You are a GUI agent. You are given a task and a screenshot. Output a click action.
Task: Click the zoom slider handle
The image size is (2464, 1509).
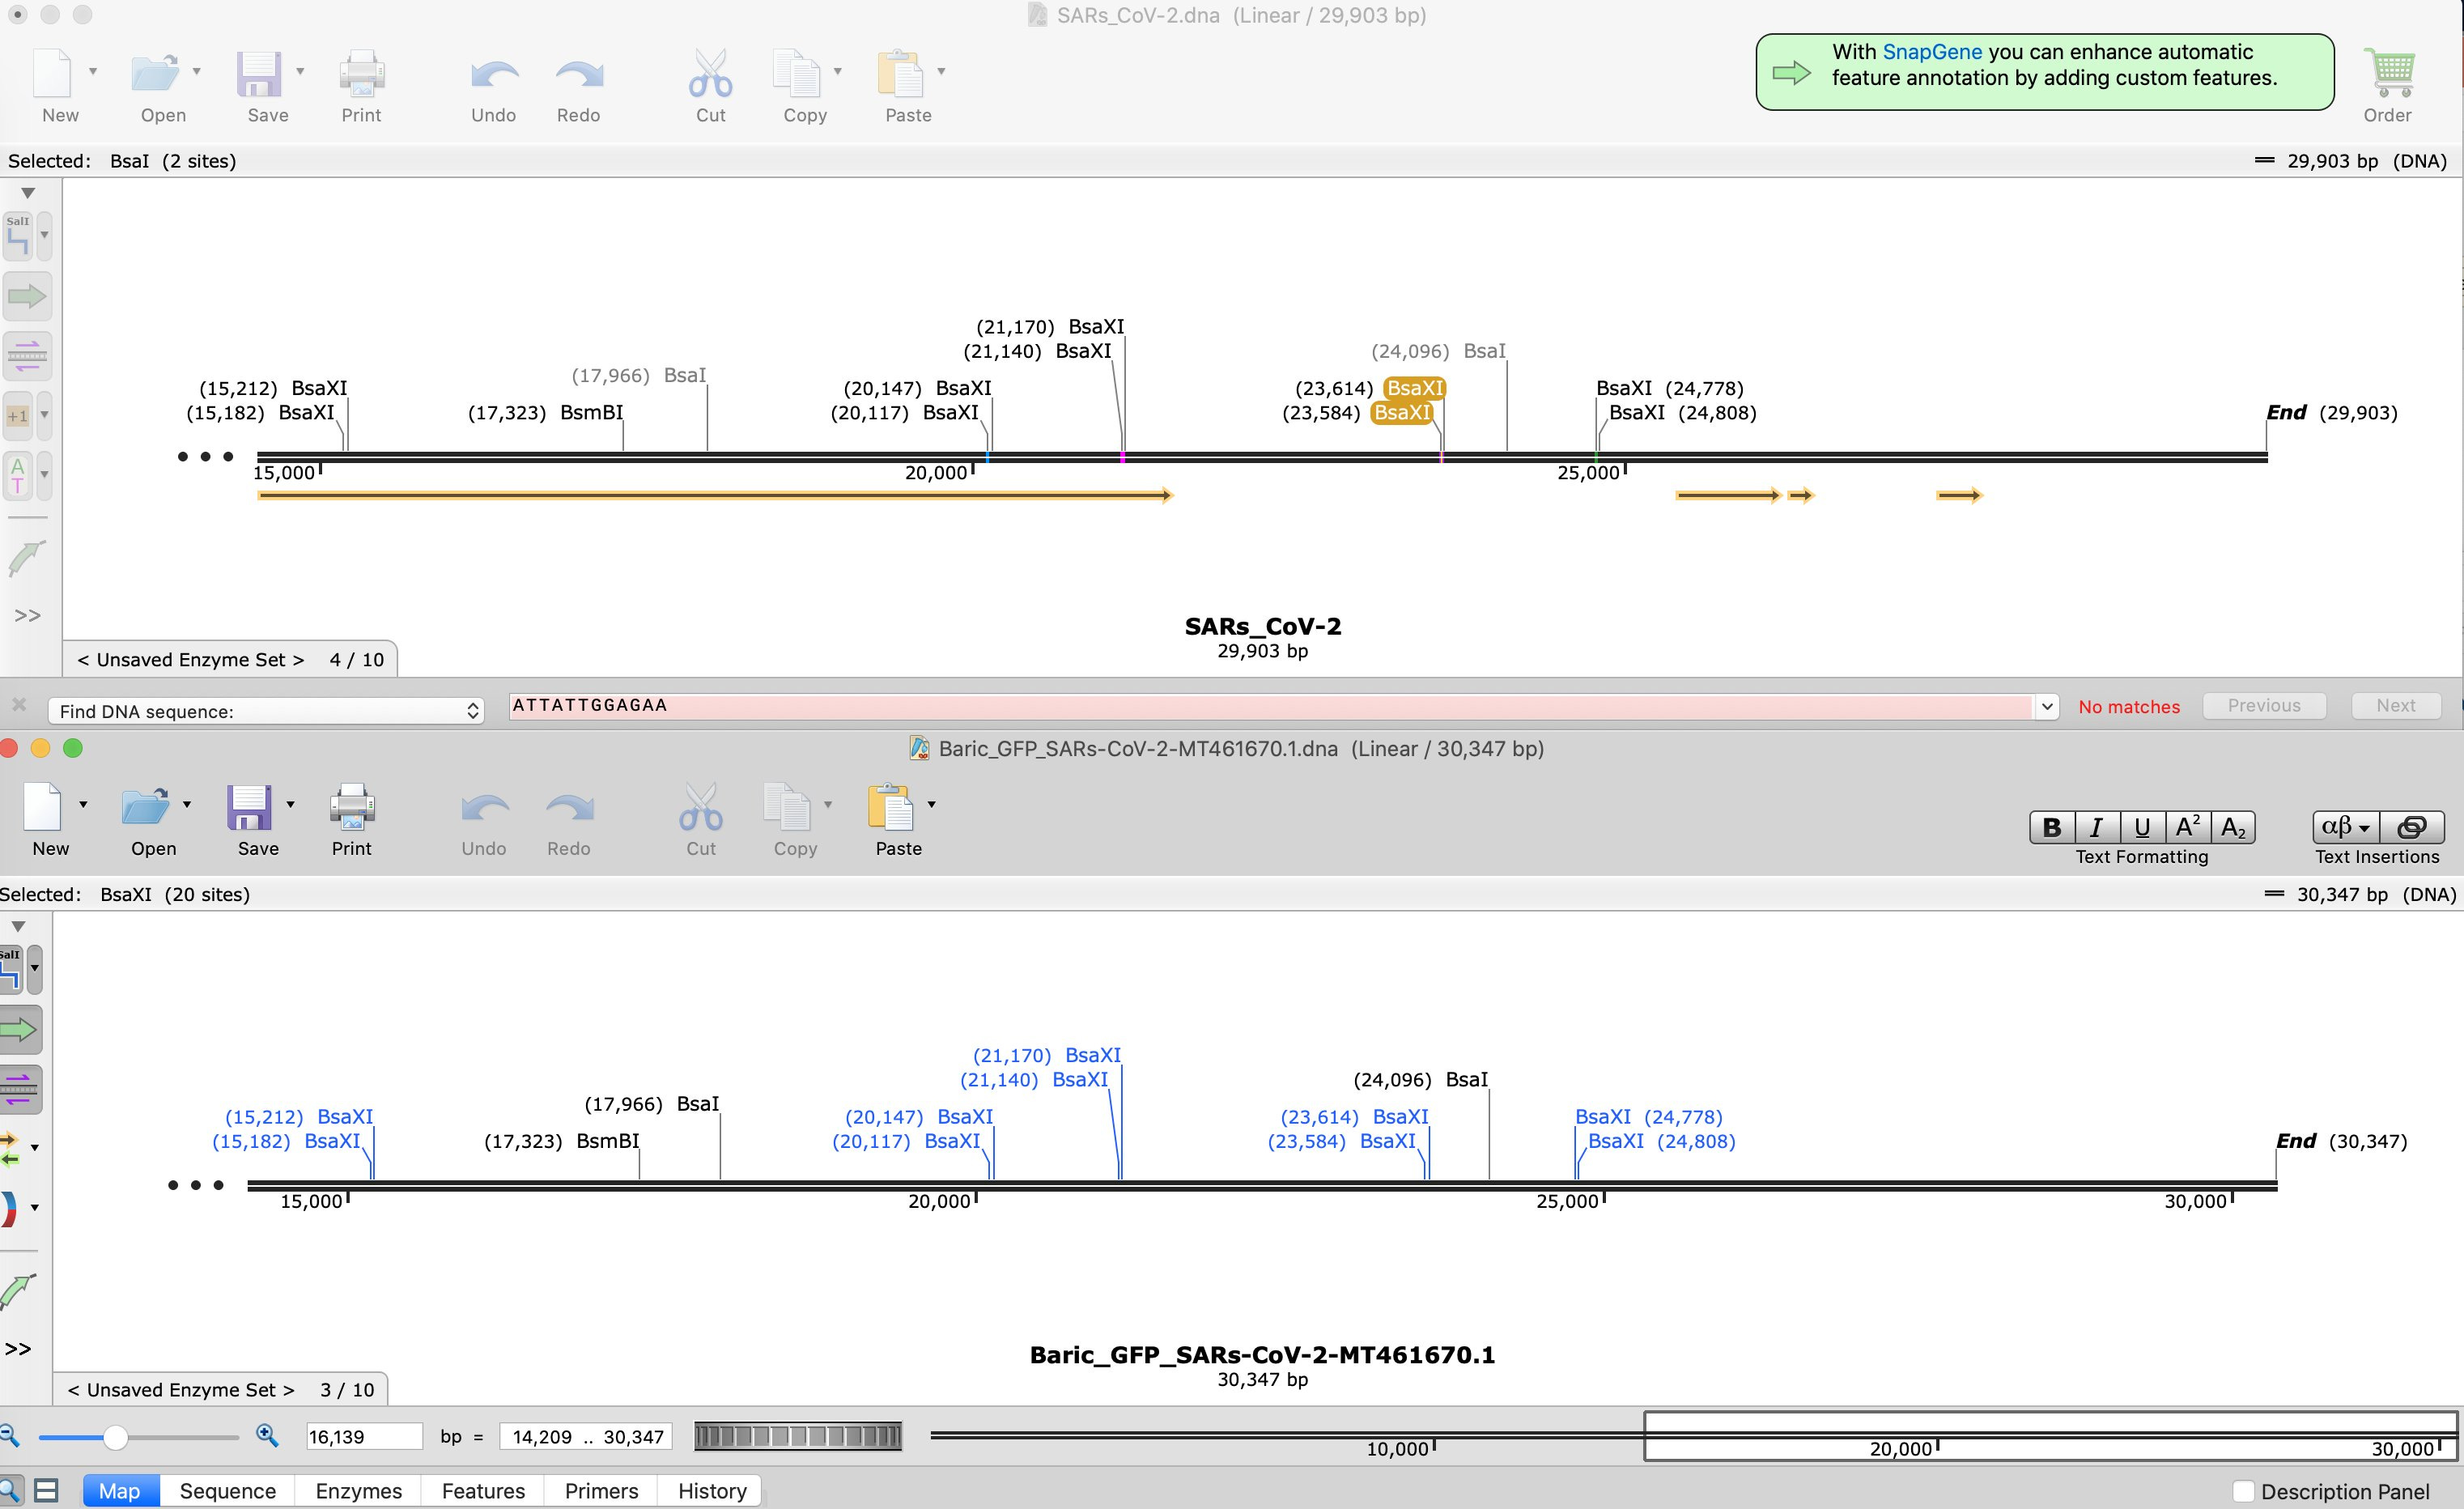(x=116, y=1437)
